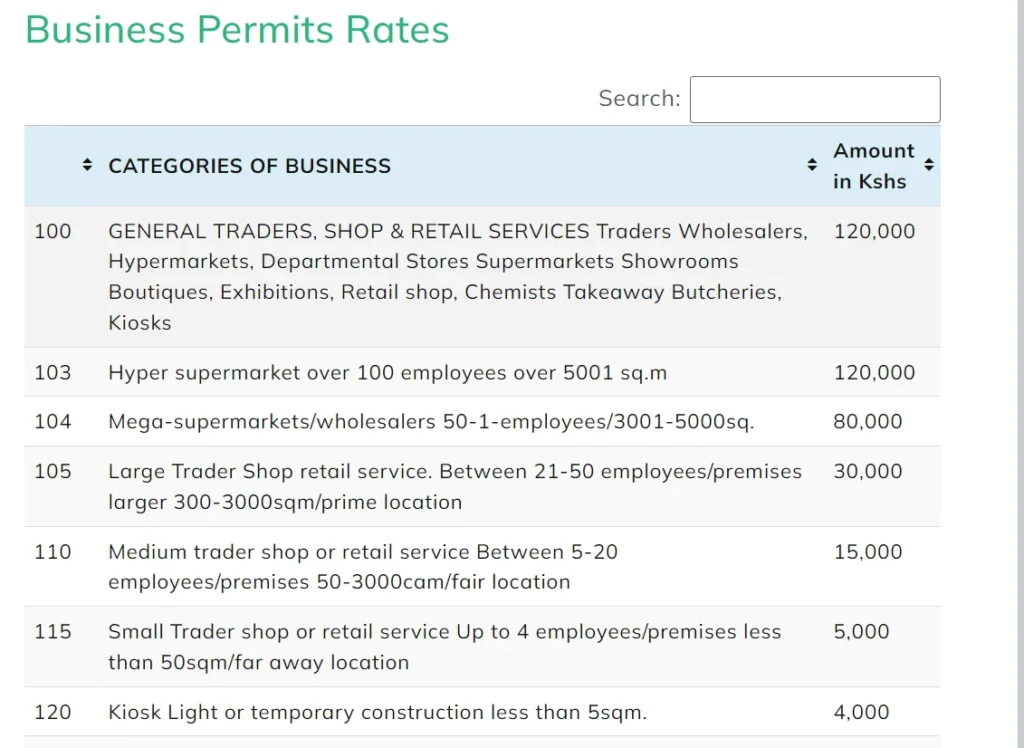Viewport: 1024px width, 748px height.
Task: Toggle sort arrows beside Amount in Kshs
Action: click(x=929, y=165)
